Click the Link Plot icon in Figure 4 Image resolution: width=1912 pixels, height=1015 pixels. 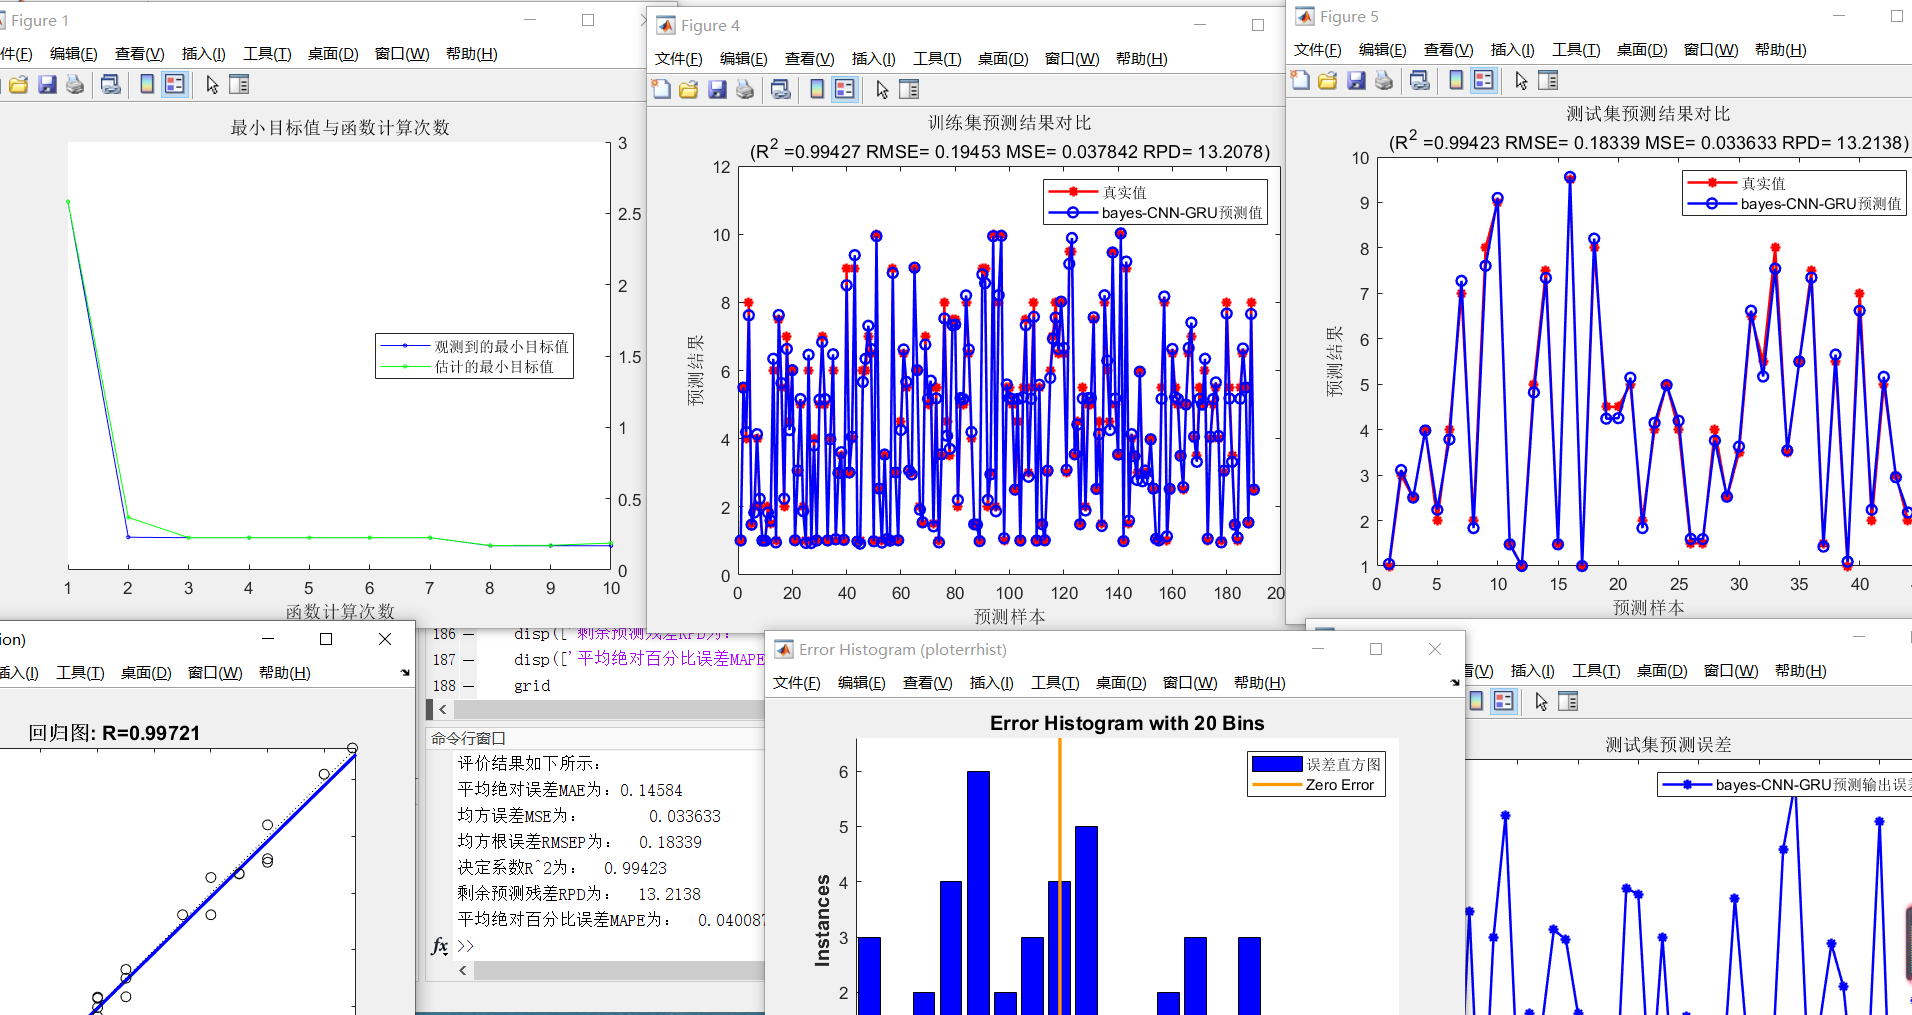pyautogui.click(x=780, y=89)
